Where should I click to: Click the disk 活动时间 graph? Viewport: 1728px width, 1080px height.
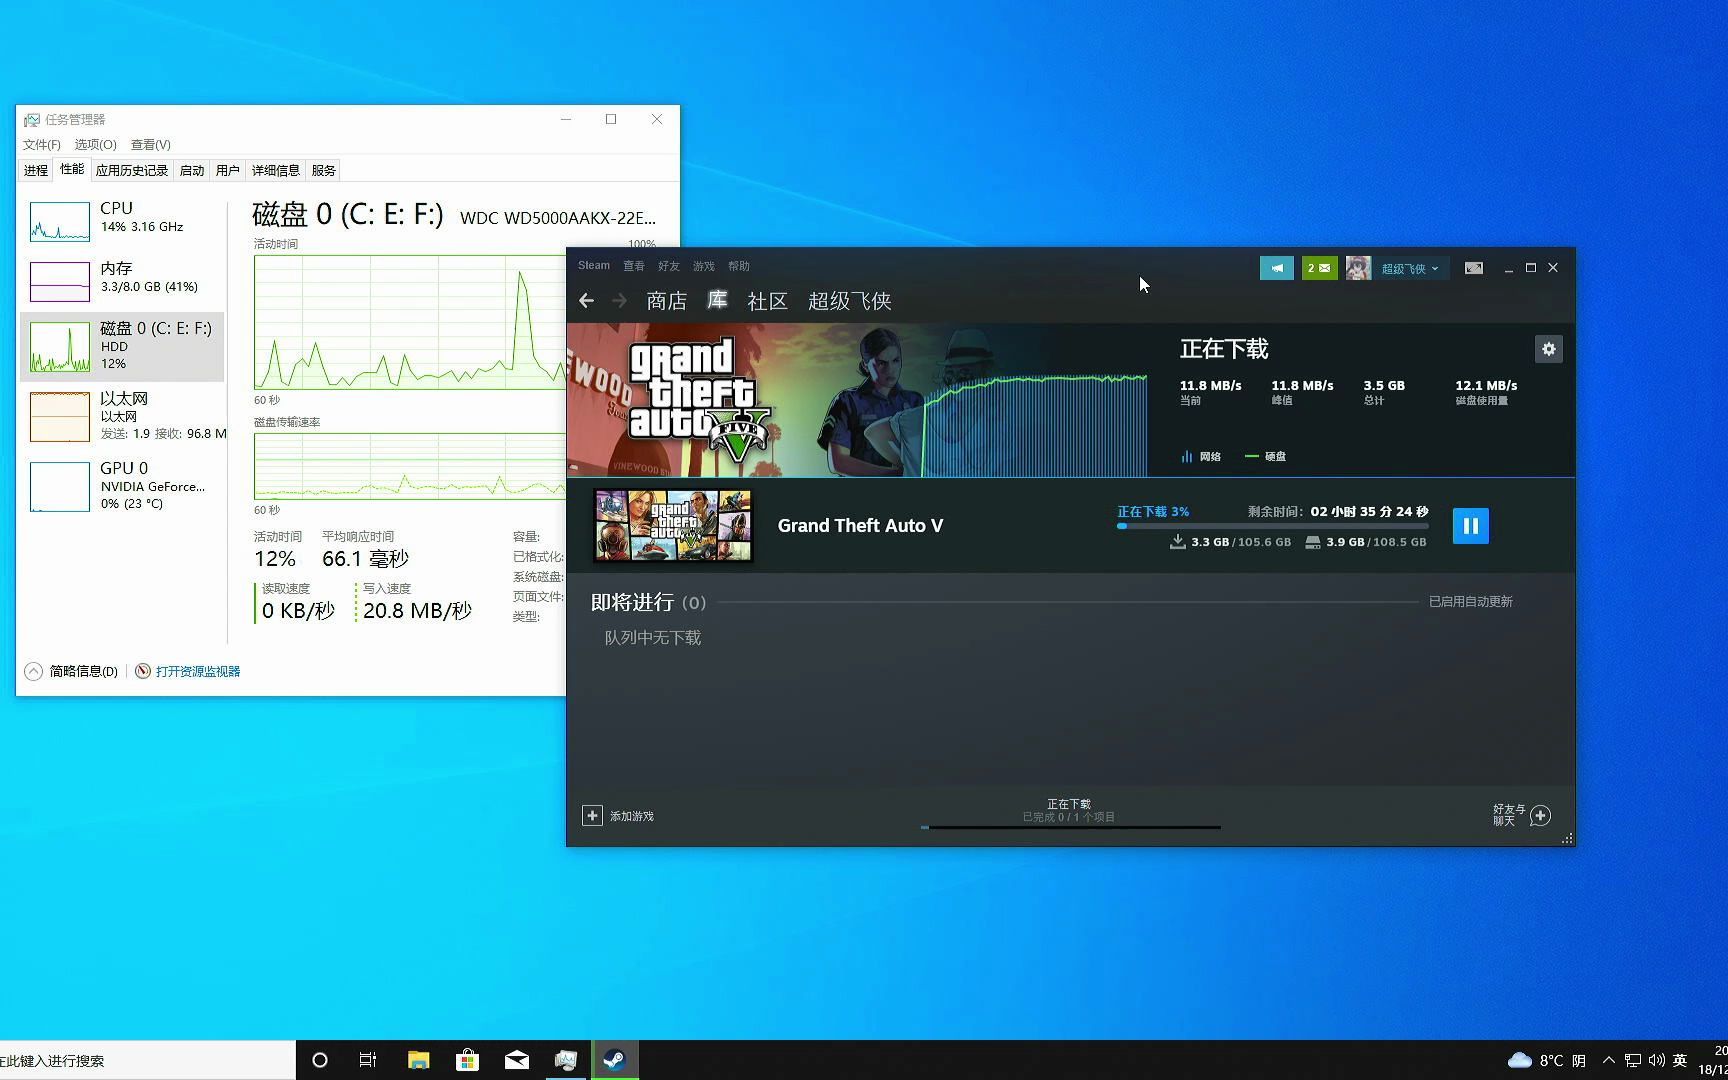(410, 322)
